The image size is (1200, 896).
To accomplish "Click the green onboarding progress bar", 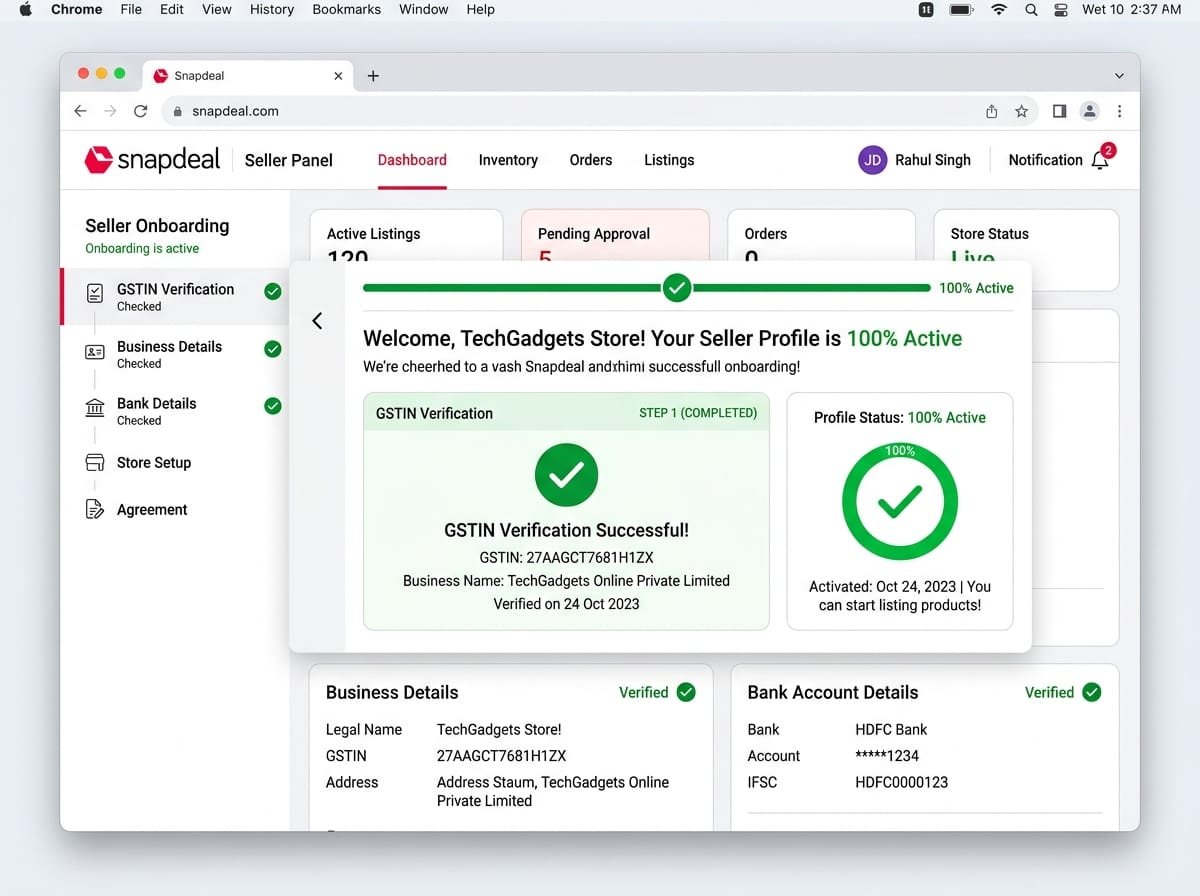I will [x=646, y=288].
